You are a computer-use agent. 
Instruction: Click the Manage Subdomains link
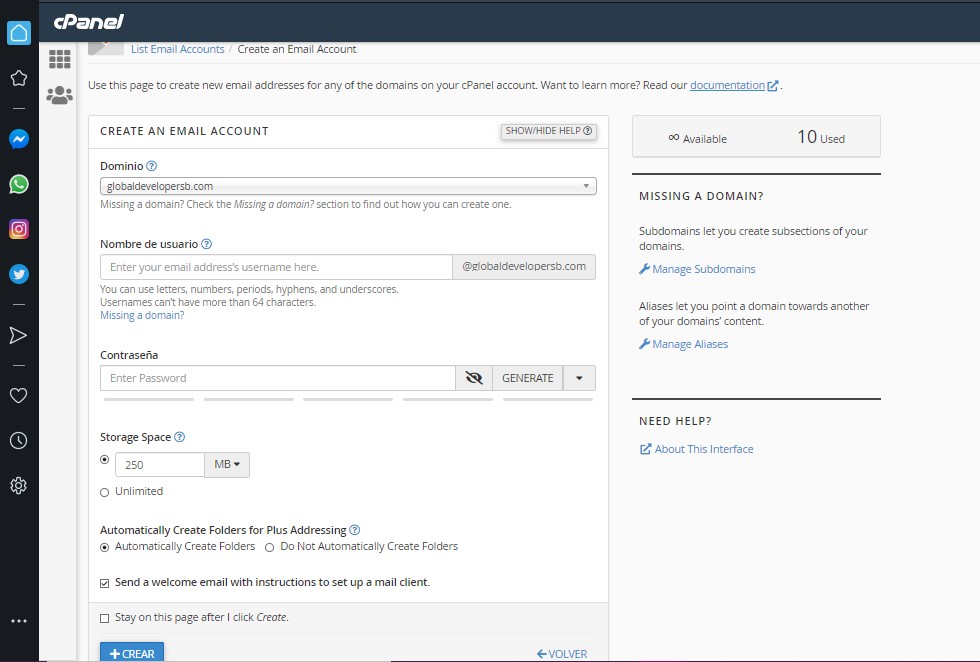(x=703, y=269)
